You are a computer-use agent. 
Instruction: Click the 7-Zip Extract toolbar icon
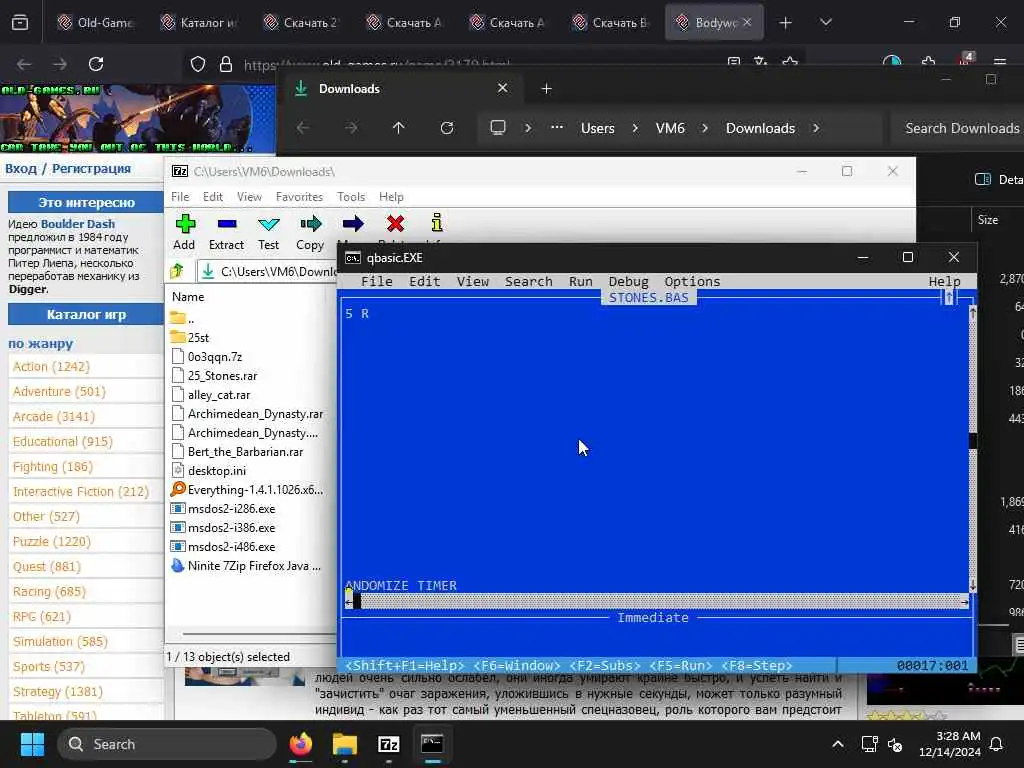coord(227,224)
